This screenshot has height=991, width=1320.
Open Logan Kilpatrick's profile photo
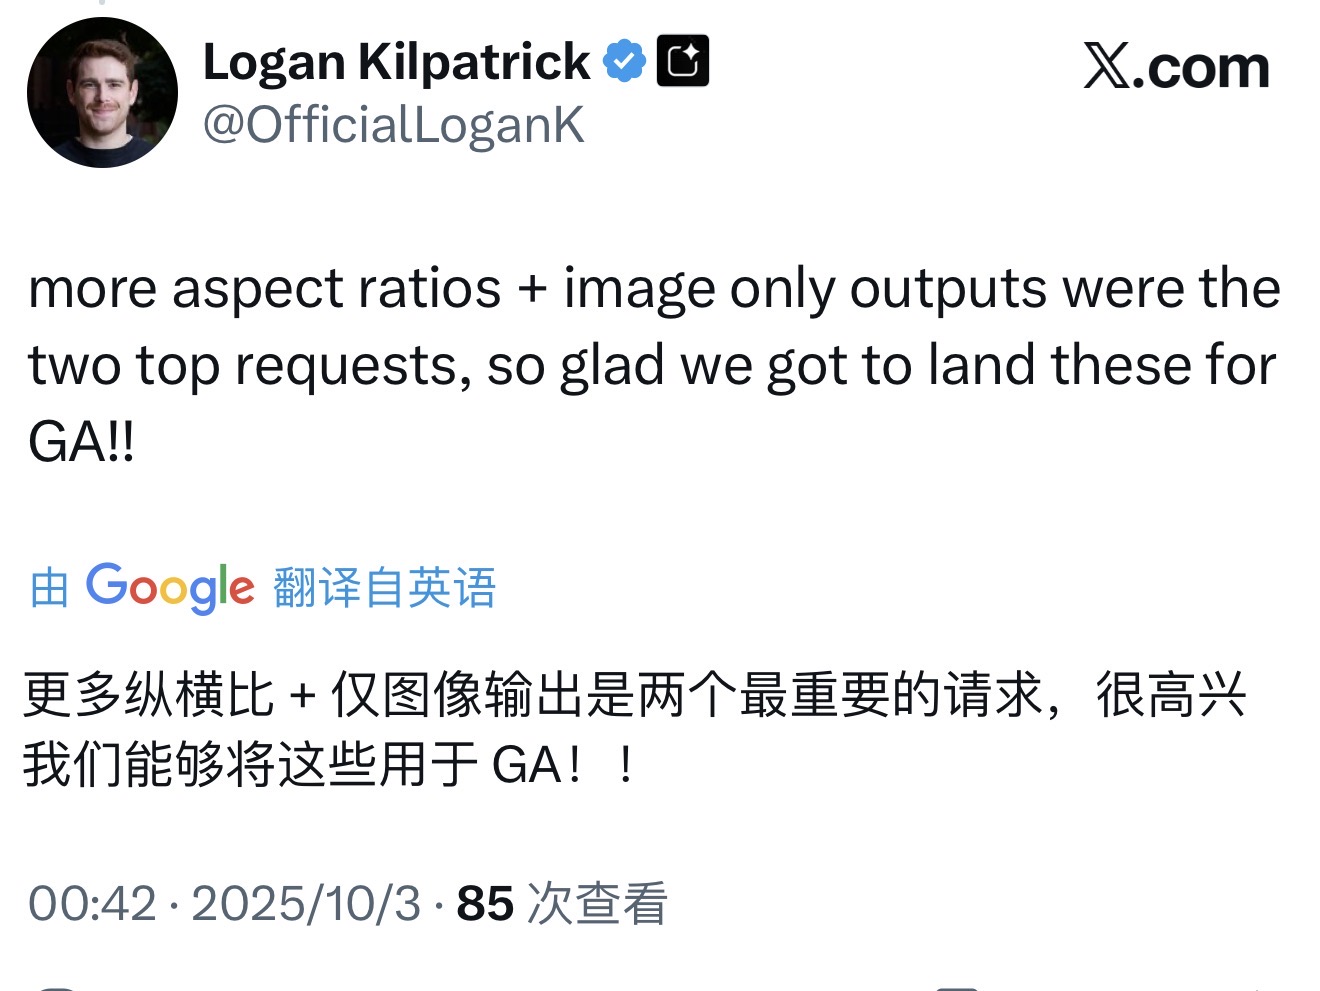tap(102, 92)
